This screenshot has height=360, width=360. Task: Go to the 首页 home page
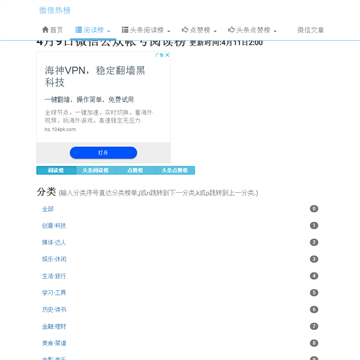pos(52,30)
